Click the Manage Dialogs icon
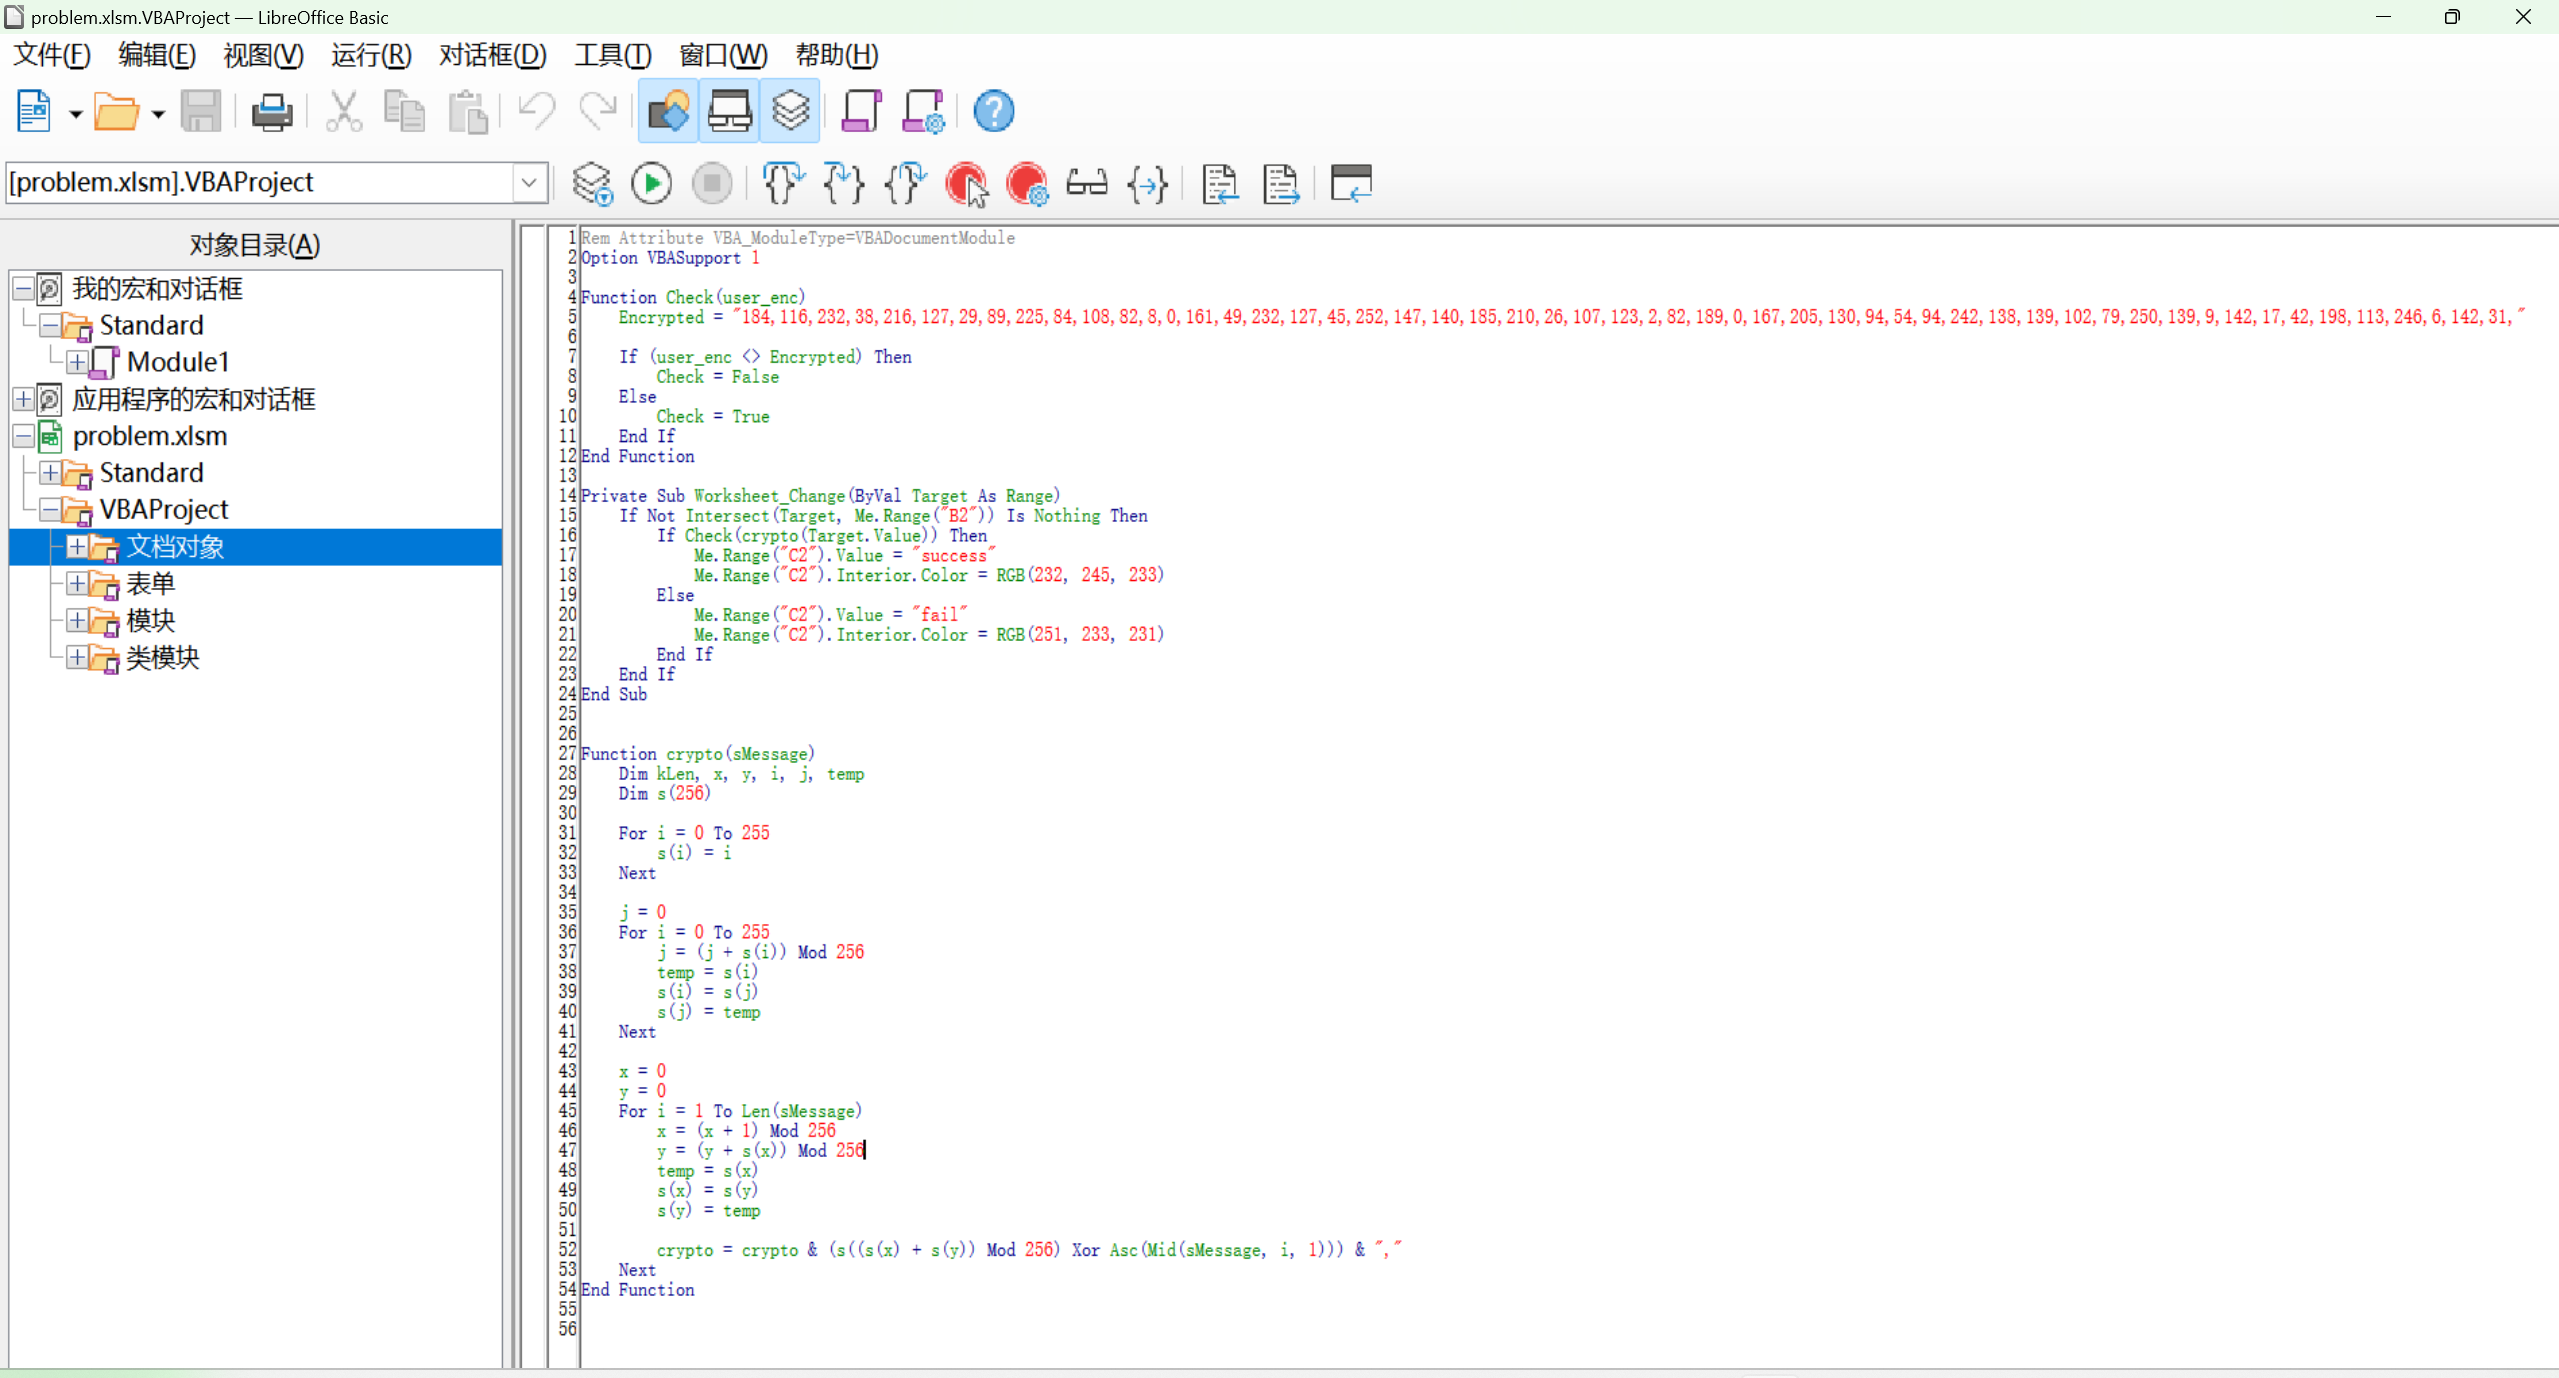Screen dimensions: 2559x1378 pyautogui.click(x=861, y=111)
